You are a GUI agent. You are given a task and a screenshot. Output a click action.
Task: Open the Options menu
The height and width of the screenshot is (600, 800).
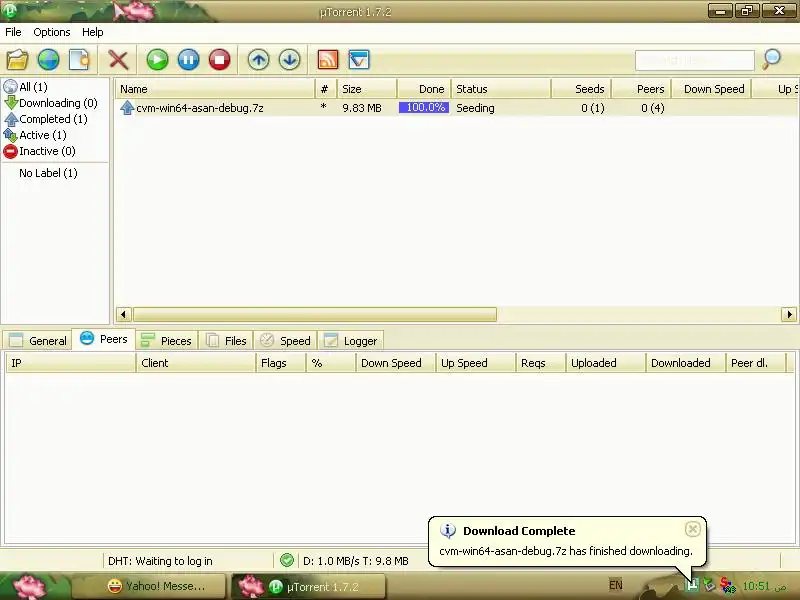tap(52, 32)
